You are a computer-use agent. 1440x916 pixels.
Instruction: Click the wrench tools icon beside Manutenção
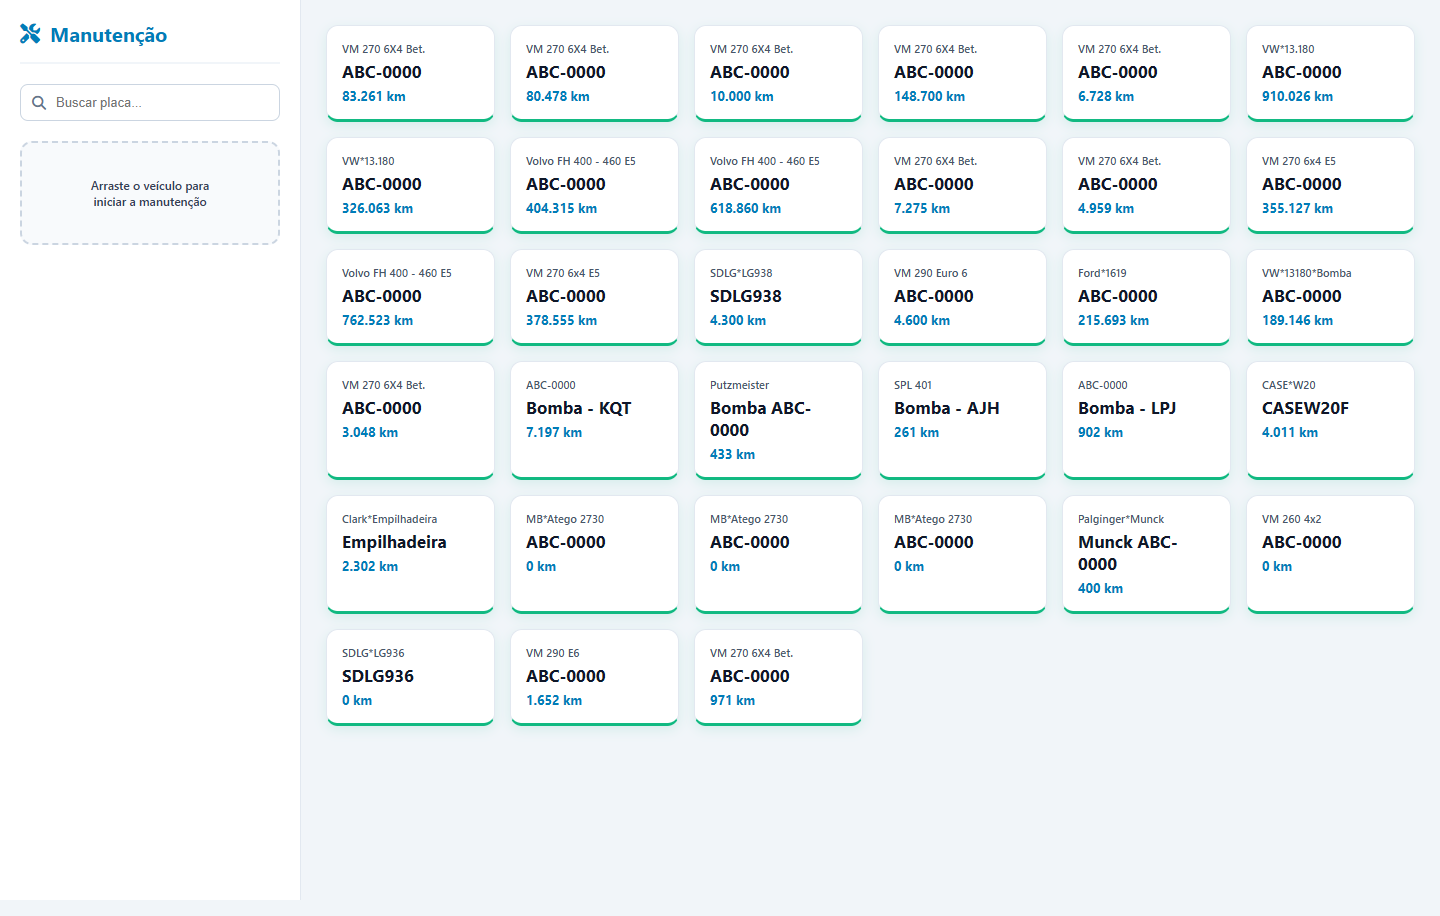coord(31,35)
